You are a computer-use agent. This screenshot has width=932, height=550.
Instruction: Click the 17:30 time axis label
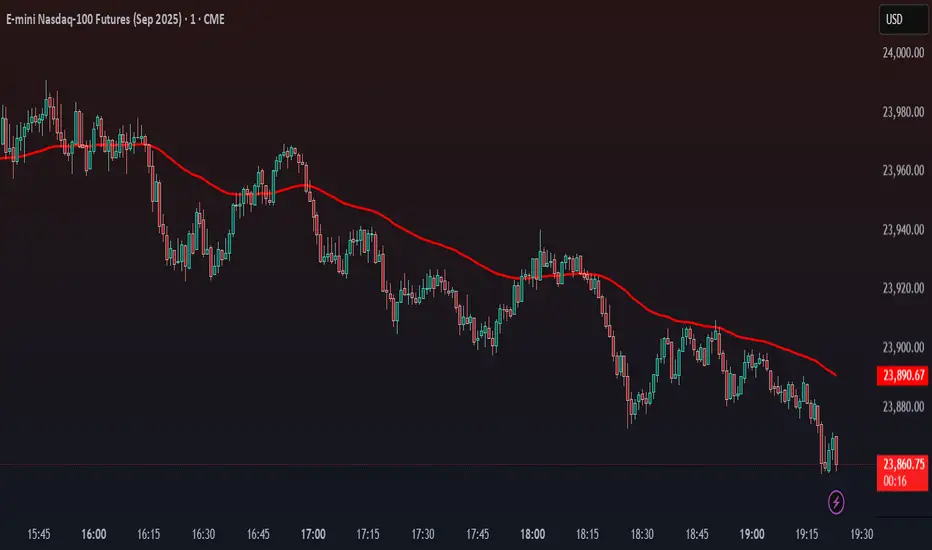click(423, 534)
